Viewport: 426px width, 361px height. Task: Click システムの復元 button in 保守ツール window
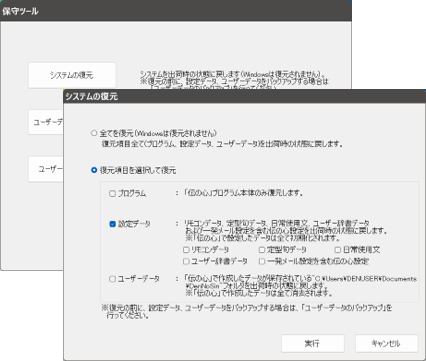(x=72, y=75)
